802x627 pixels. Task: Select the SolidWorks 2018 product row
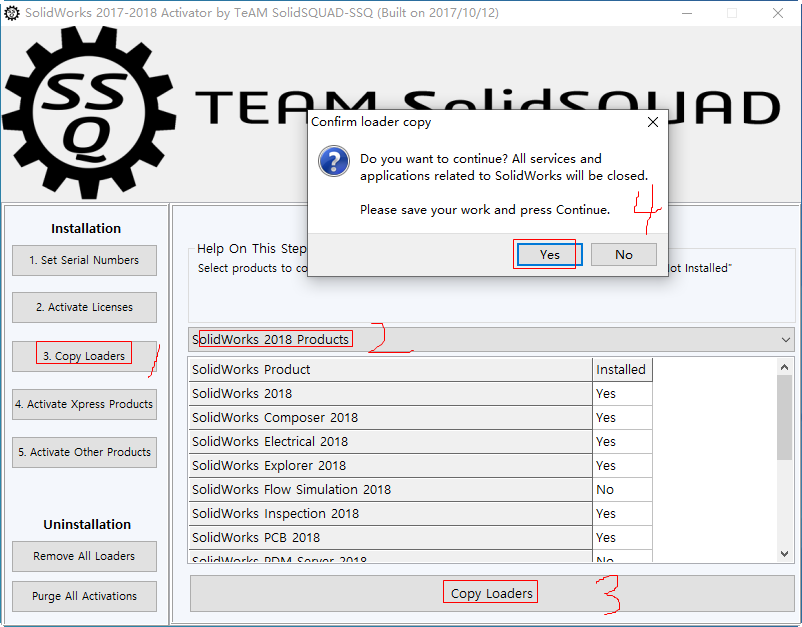420,394
